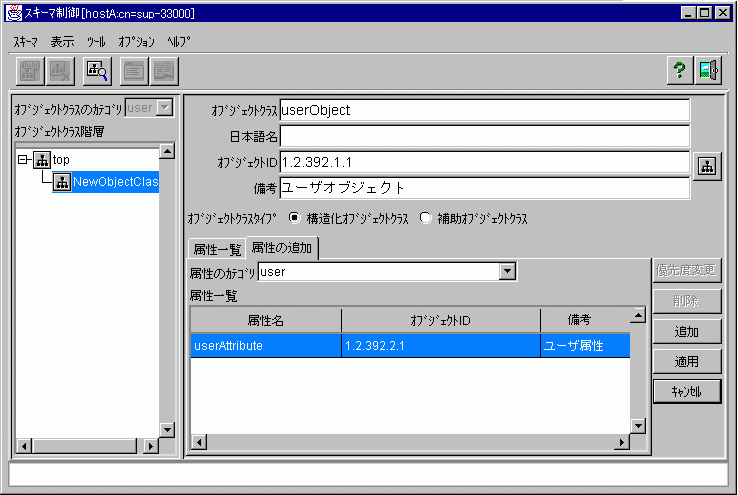Click the class tree scroll right arrow
This screenshot has height=495, width=738.
151,446
